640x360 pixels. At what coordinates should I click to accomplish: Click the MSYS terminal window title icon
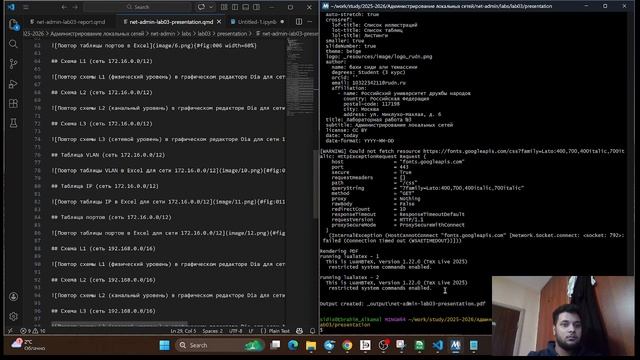[325, 6]
